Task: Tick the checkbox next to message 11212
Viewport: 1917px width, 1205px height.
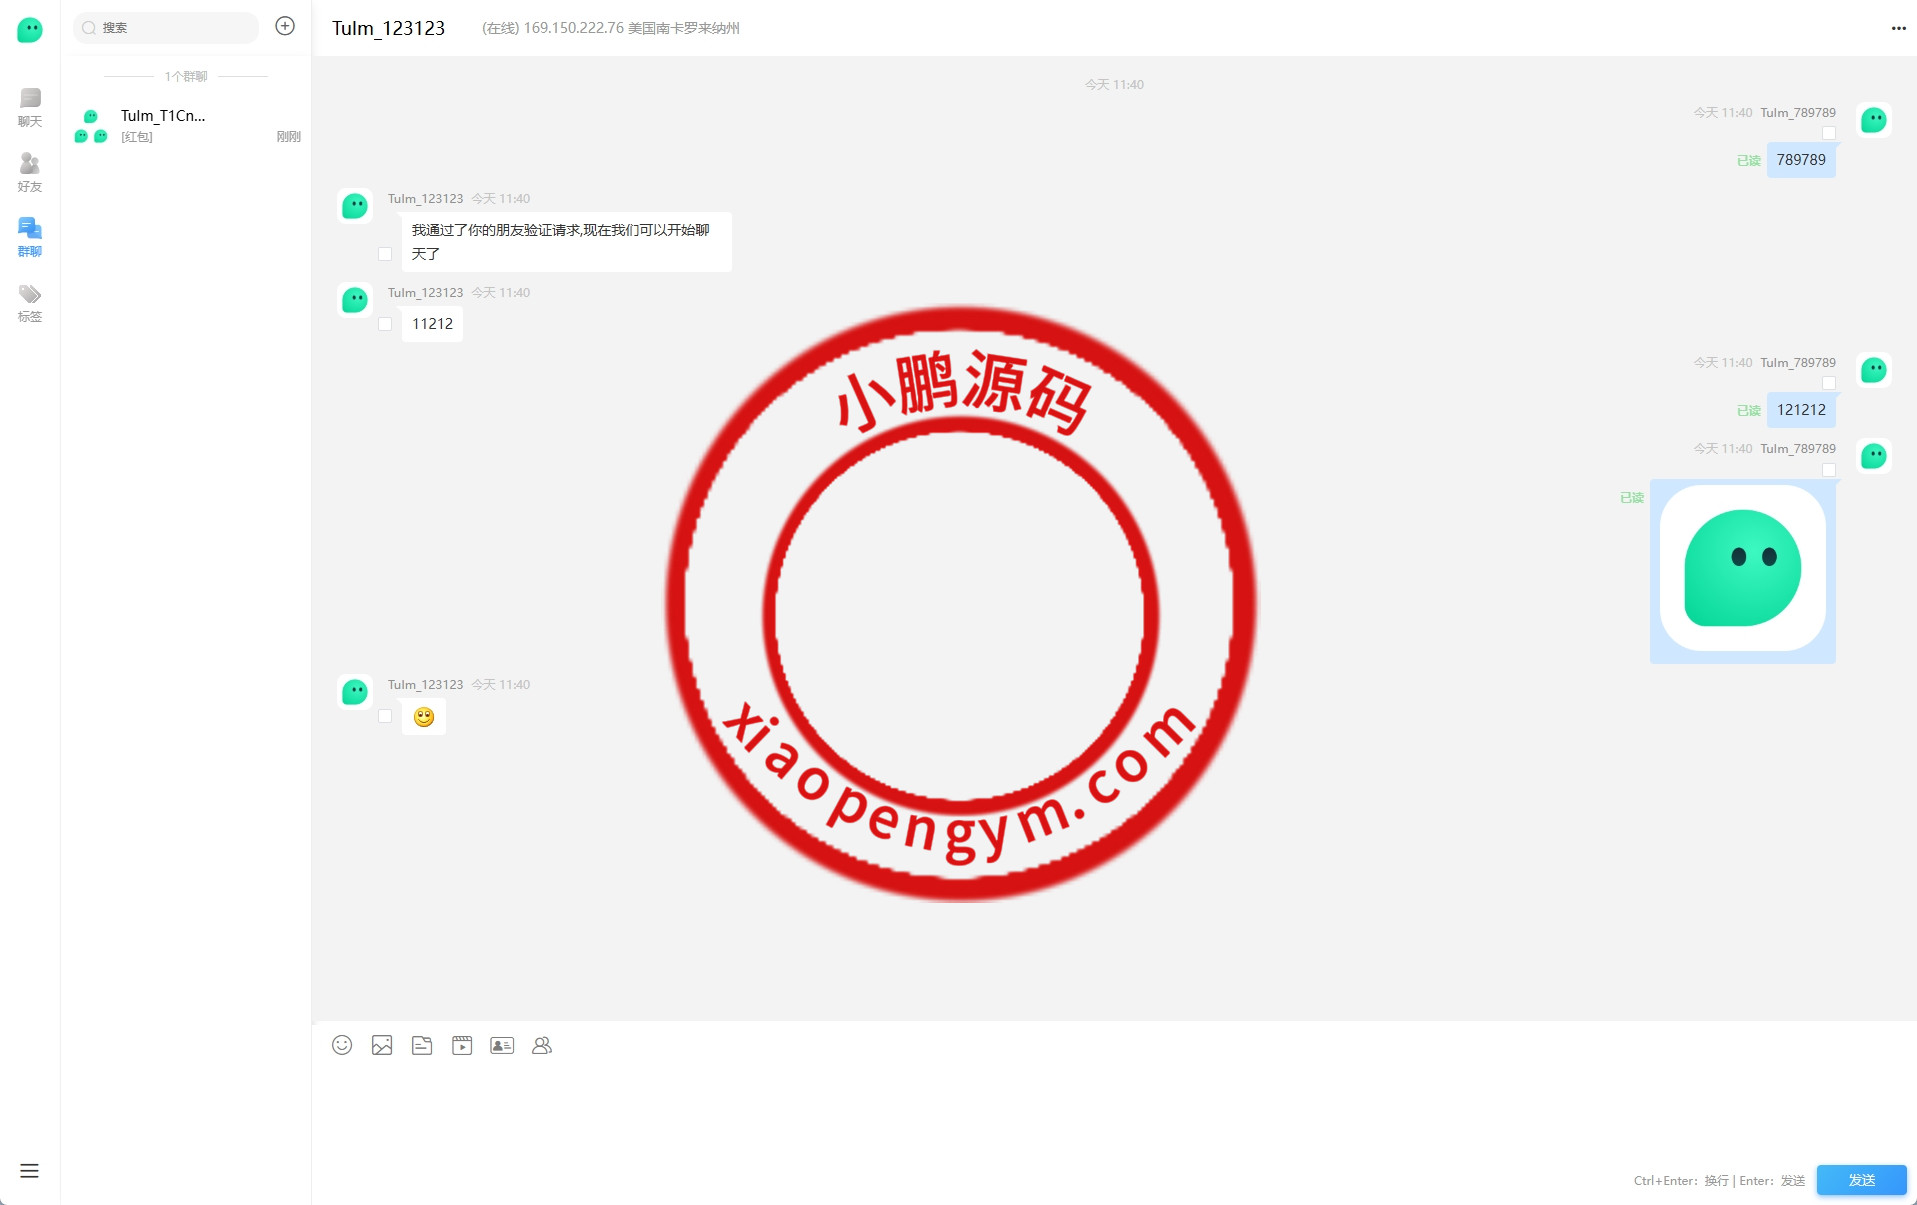Action: (x=385, y=324)
